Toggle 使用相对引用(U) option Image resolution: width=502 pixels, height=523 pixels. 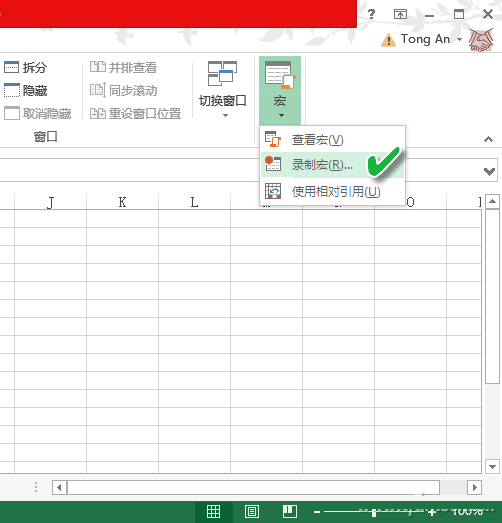pyautogui.click(x=333, y=191)
